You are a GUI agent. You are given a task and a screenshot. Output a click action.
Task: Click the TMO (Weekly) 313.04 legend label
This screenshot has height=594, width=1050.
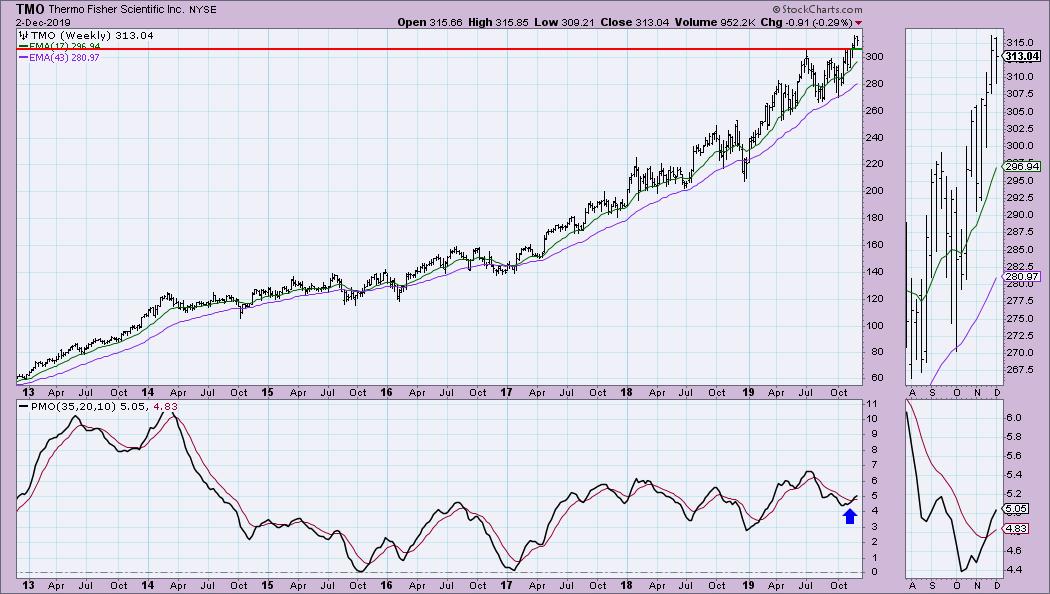tap(92, 35)
